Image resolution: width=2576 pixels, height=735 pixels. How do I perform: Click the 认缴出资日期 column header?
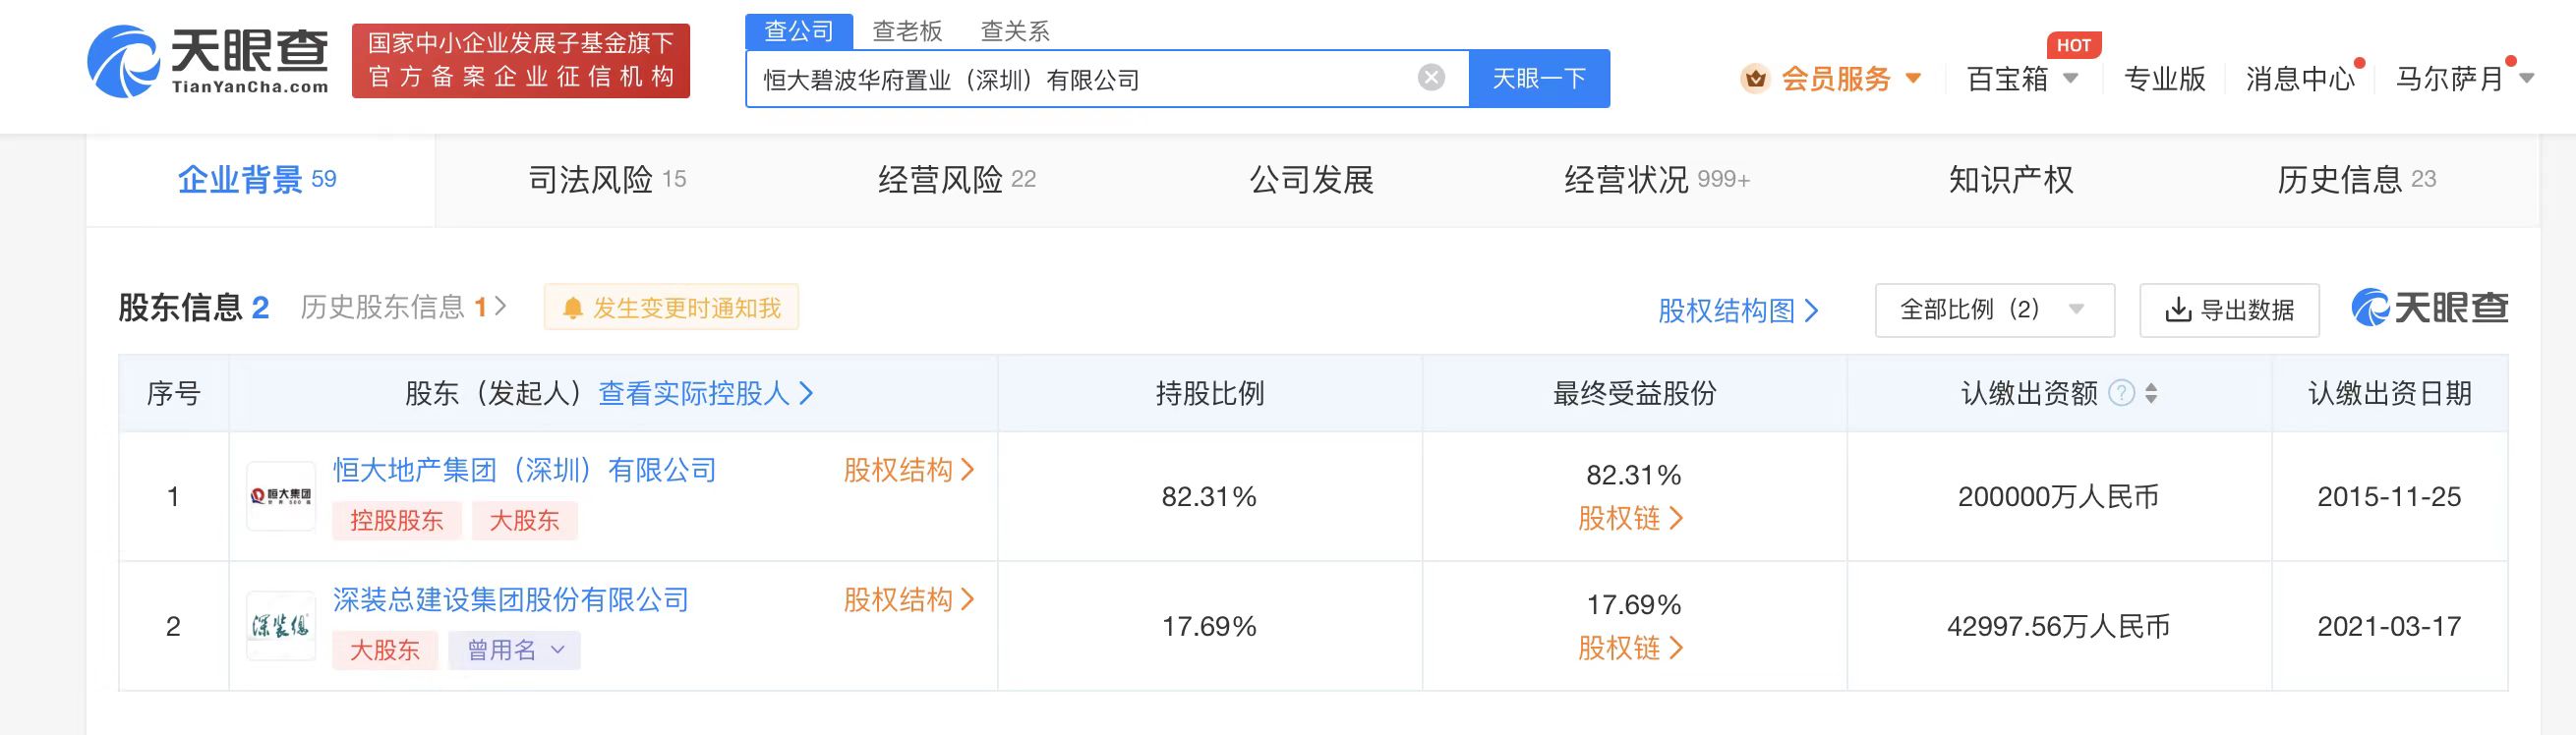click(2389, 393)
